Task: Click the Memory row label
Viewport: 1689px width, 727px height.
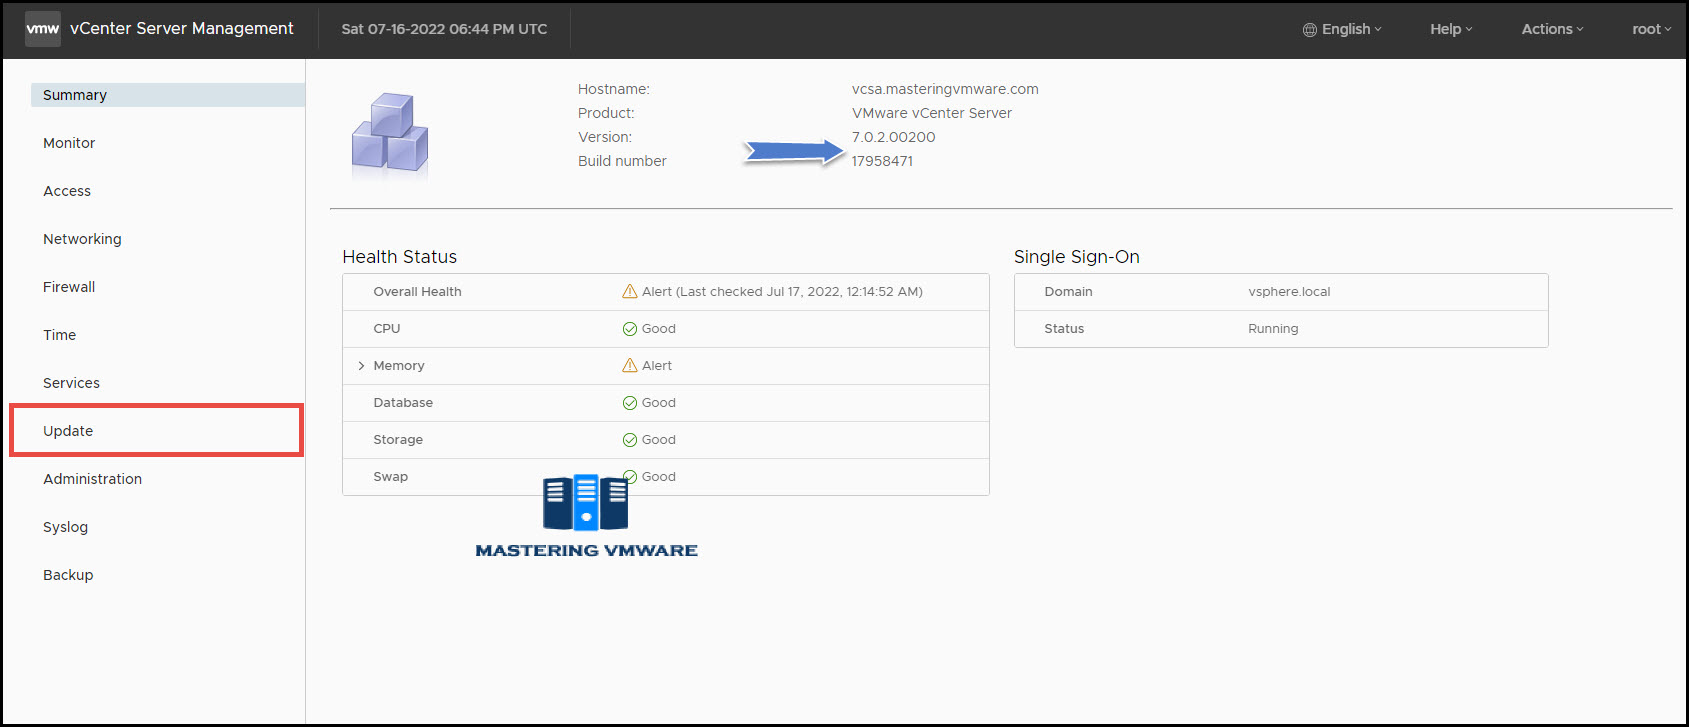Action: tap(399, 366)
